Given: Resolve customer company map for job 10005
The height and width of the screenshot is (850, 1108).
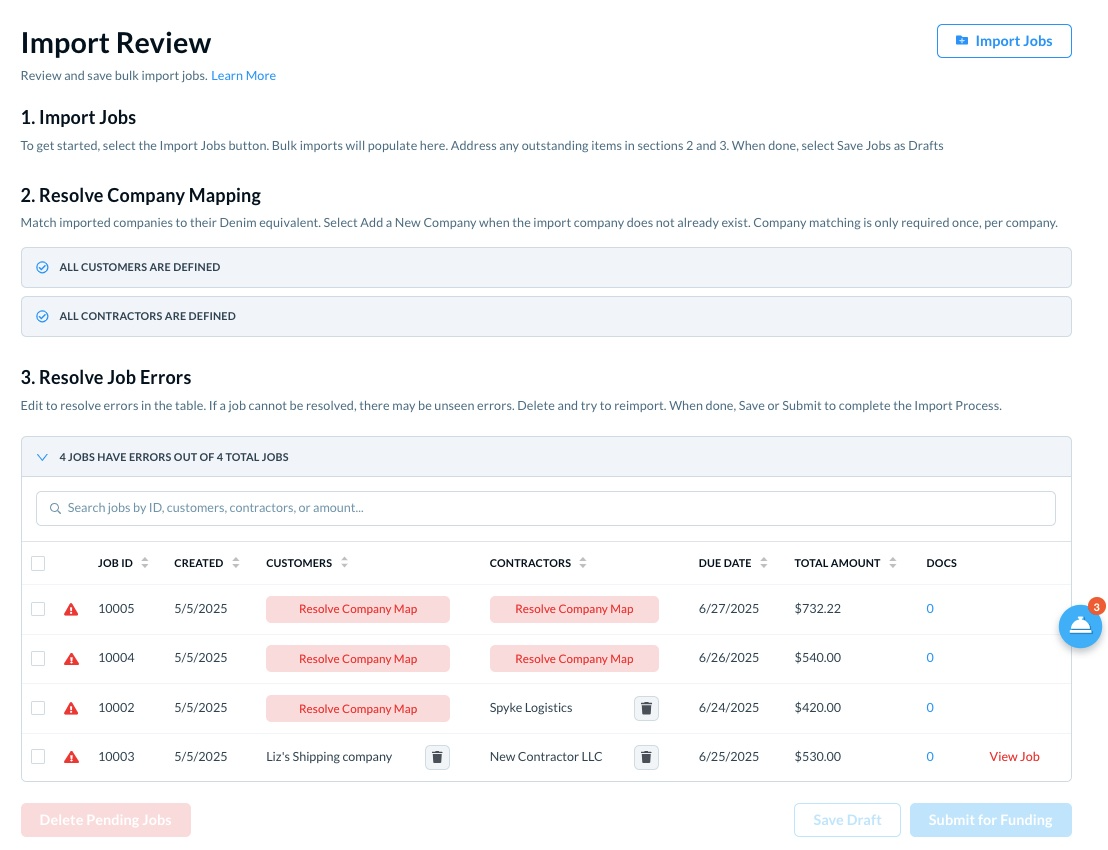Looking at the screenshot, I should point(357,609).
